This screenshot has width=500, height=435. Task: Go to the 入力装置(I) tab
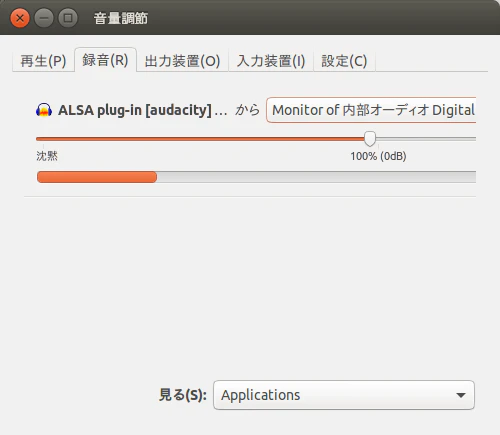tap(271, 61)
